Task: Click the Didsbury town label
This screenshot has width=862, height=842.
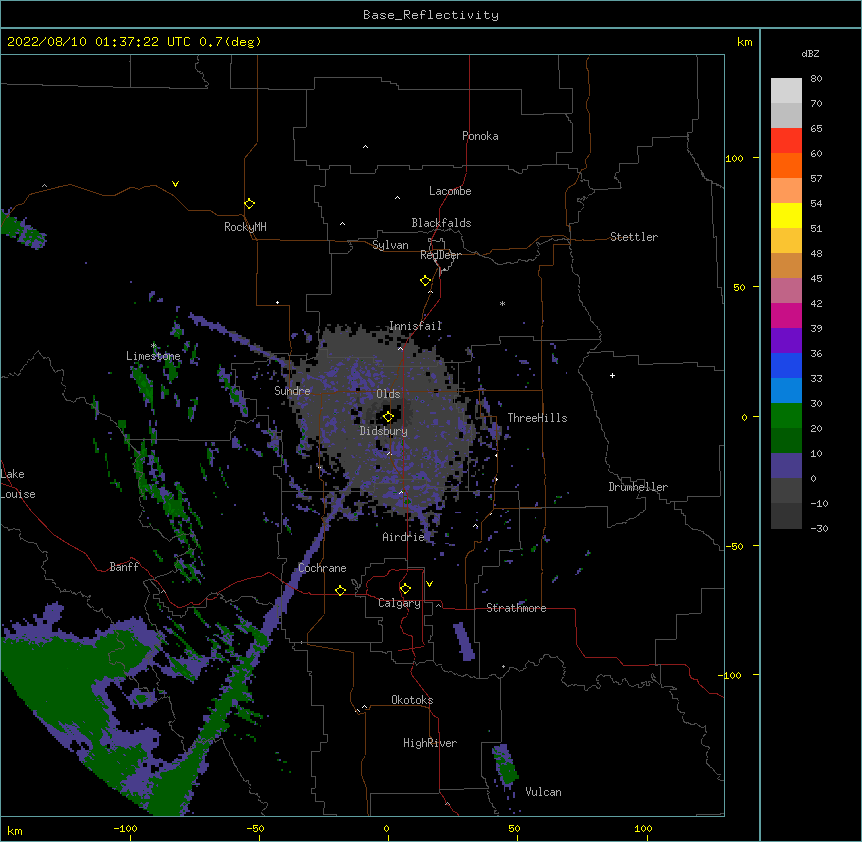Action: [384, 431]
